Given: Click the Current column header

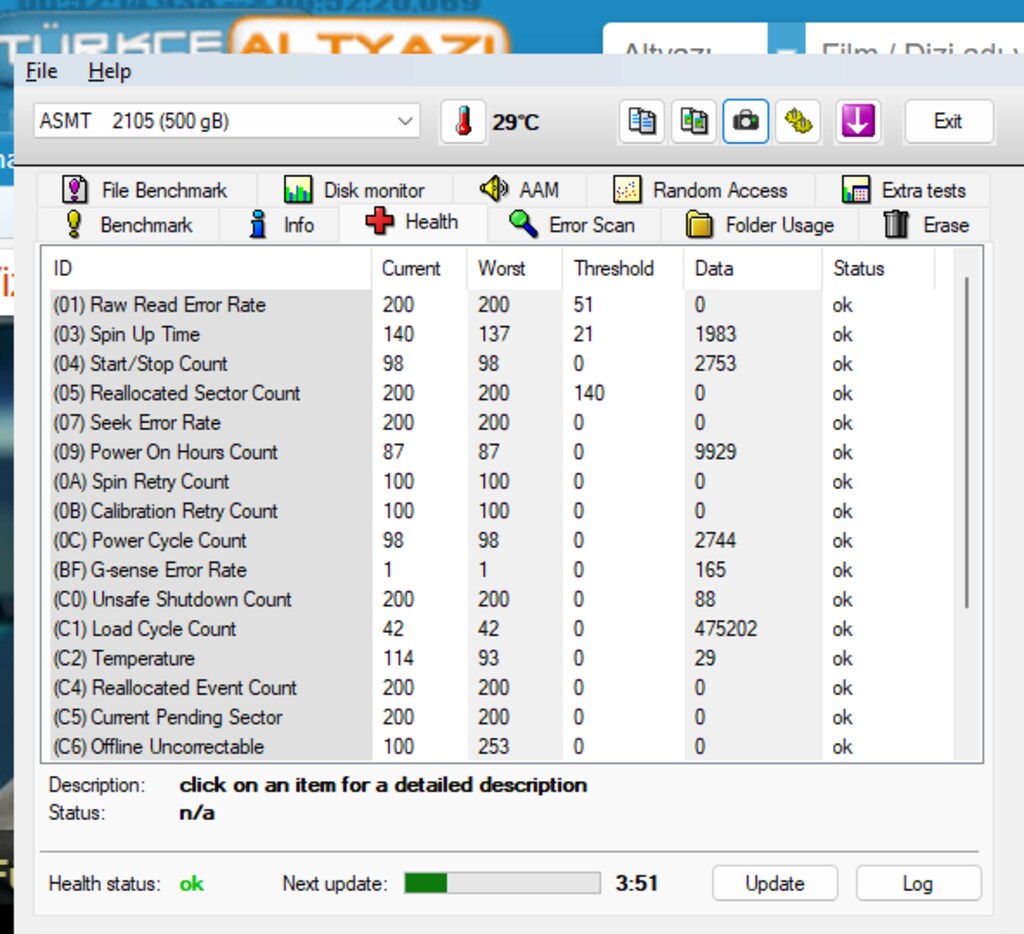Looking at the screenshot, I should coord(419,268).
